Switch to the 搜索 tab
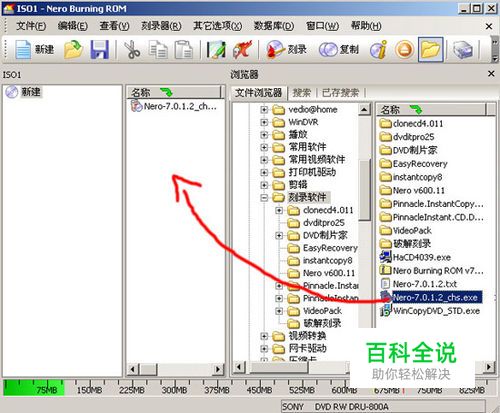 tap(302, 93)
